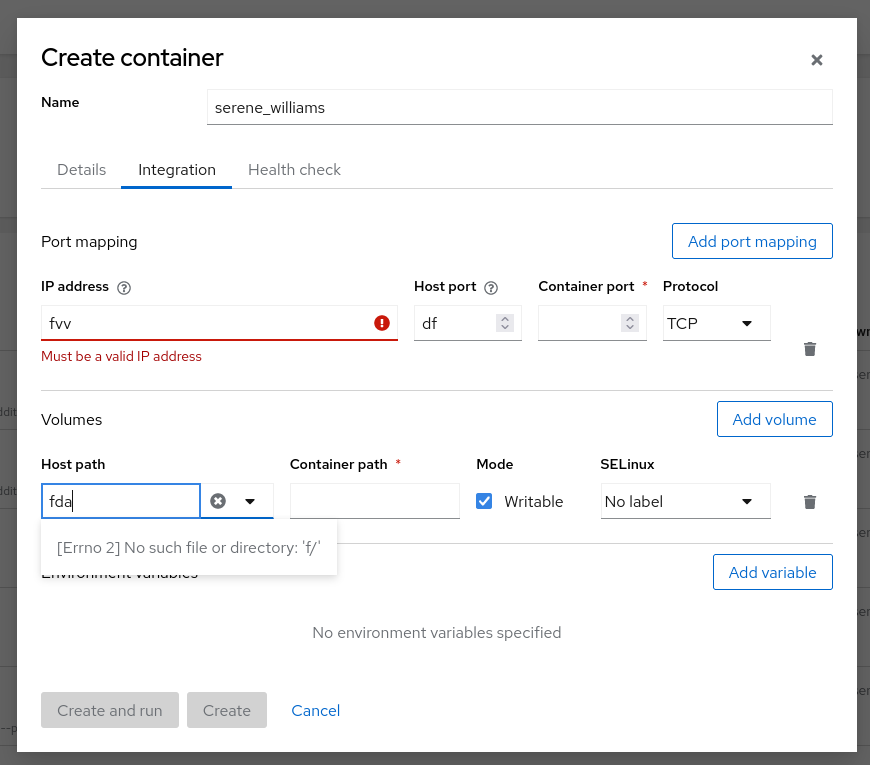Image resolution: width=870 pixels, height=765 pixels.
Task: Clear the Host path with the x icon
Action: 218,501
